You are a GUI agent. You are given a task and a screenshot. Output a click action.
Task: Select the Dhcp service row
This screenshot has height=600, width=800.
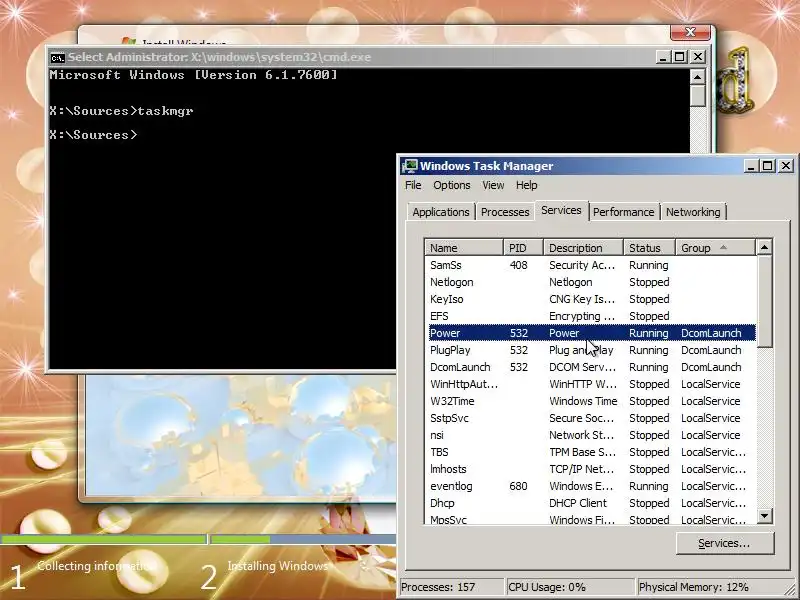point(592,503)
